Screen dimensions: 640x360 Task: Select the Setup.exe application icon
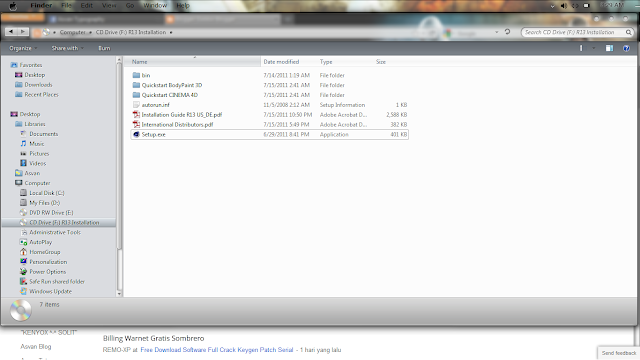pyautogui.click(x=136, y=134)
